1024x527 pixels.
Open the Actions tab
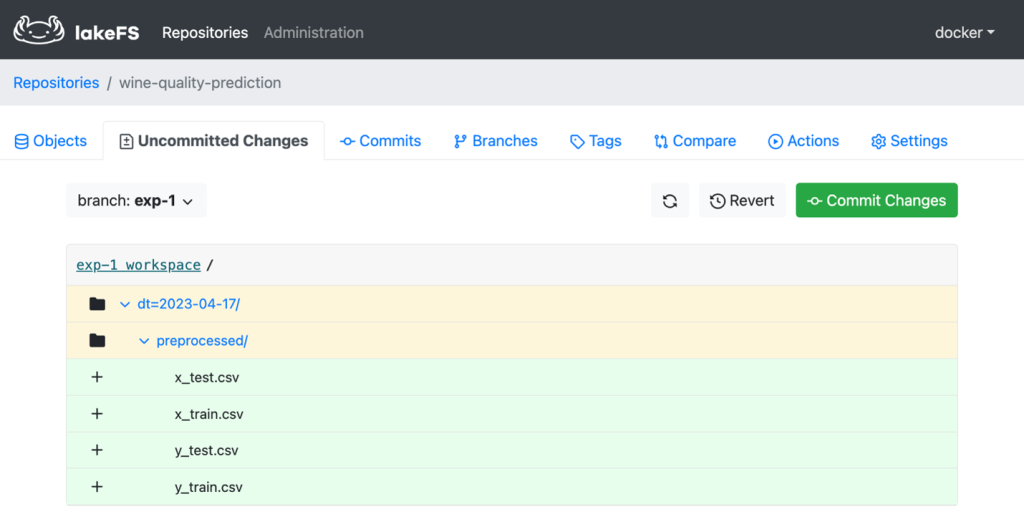point(803,141)
